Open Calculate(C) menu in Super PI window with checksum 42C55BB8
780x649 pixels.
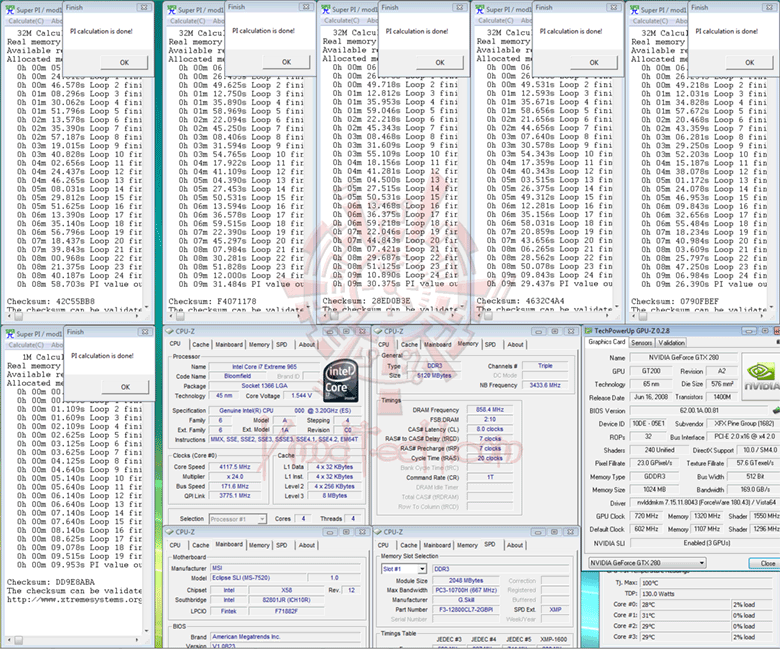pos(26,21)
